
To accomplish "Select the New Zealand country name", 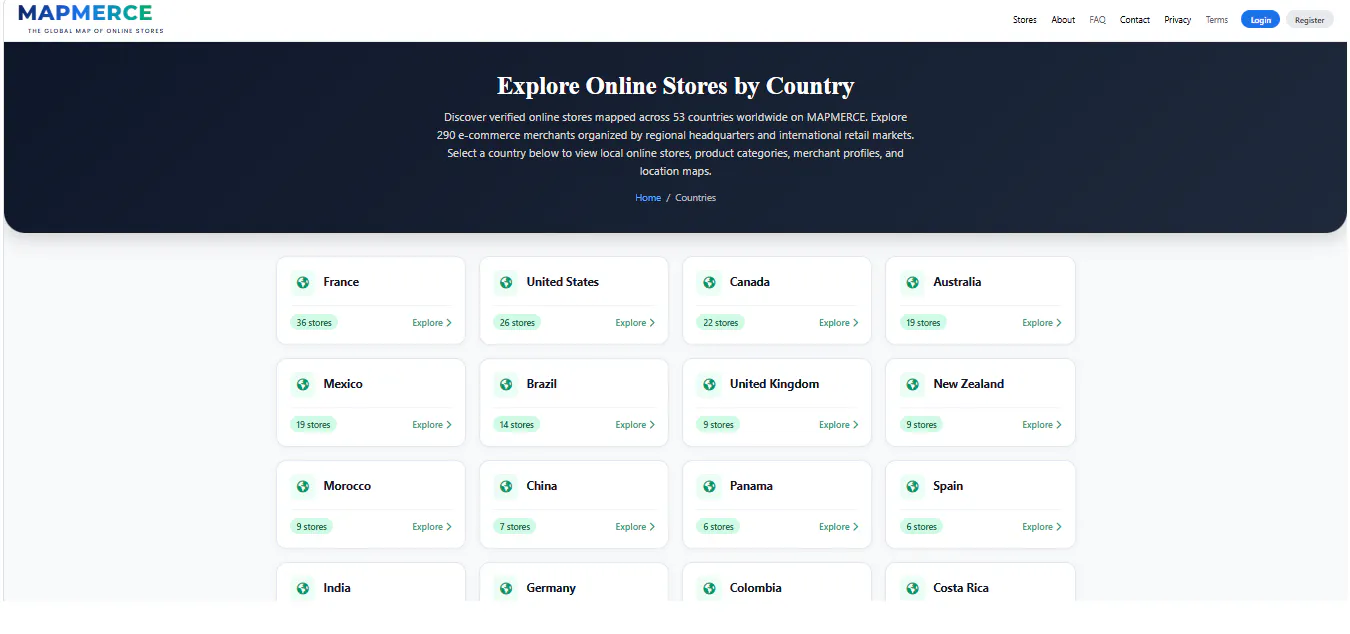I will 968,384.
